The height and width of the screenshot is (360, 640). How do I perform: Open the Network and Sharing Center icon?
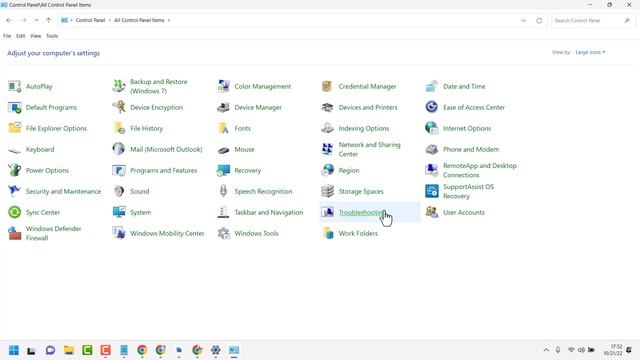tap(327, 149)
